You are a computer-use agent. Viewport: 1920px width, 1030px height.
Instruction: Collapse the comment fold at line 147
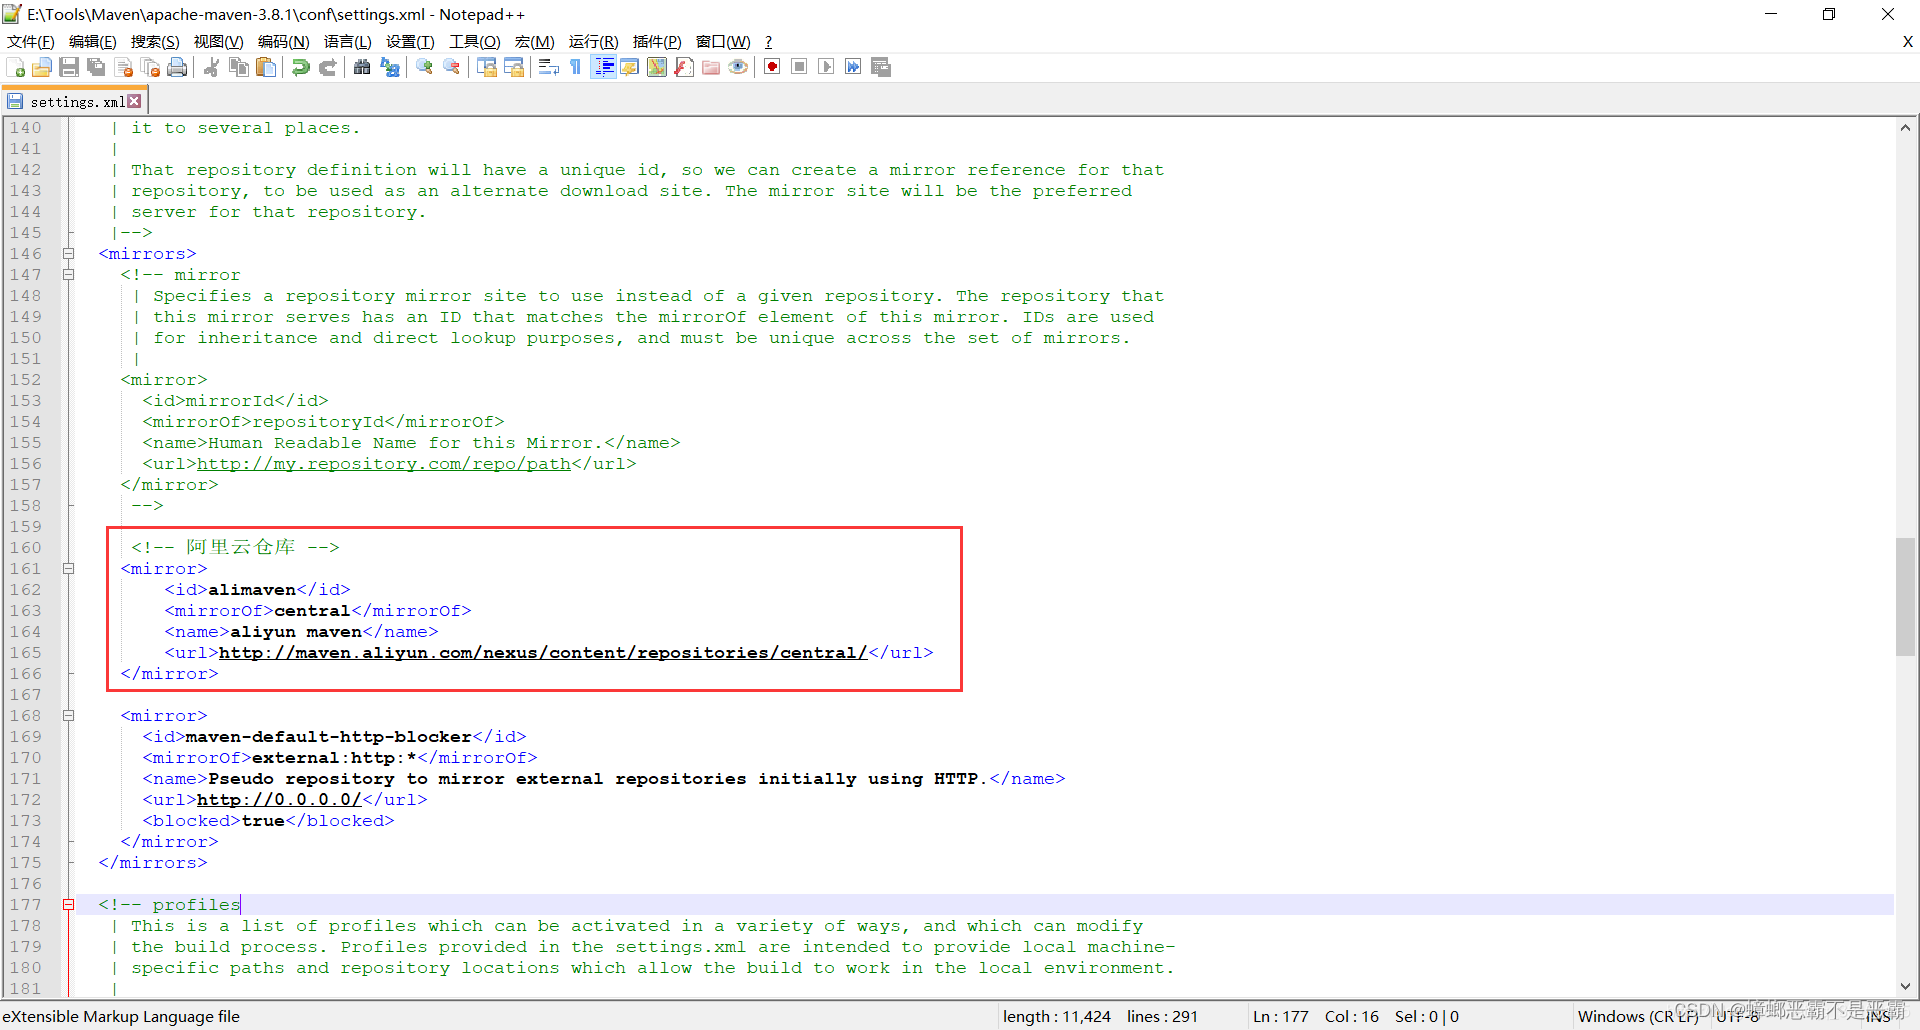[69, 275]
